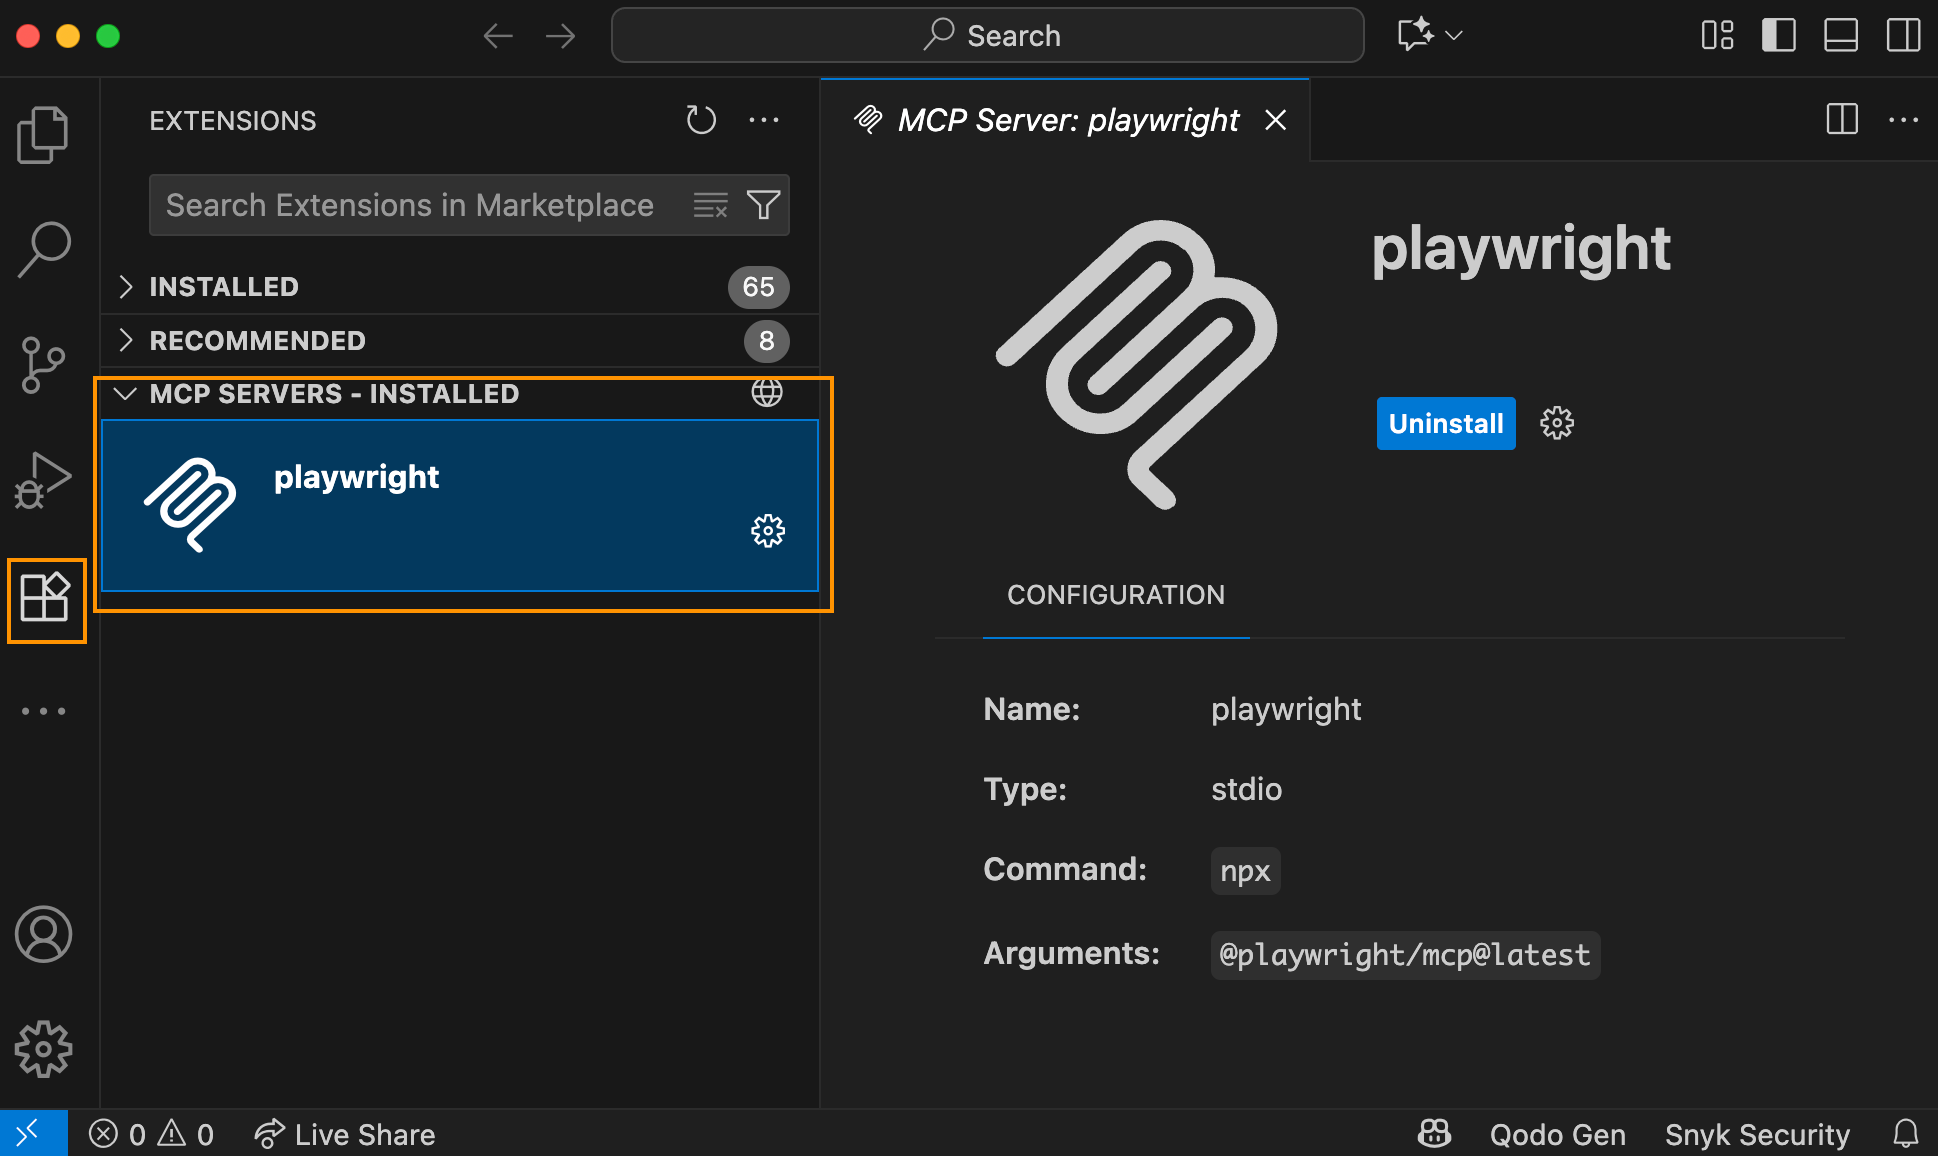This screenshot has width=1938, height=1156.
Task: Toggle the bottom panel visibility
Action: 1840,35
